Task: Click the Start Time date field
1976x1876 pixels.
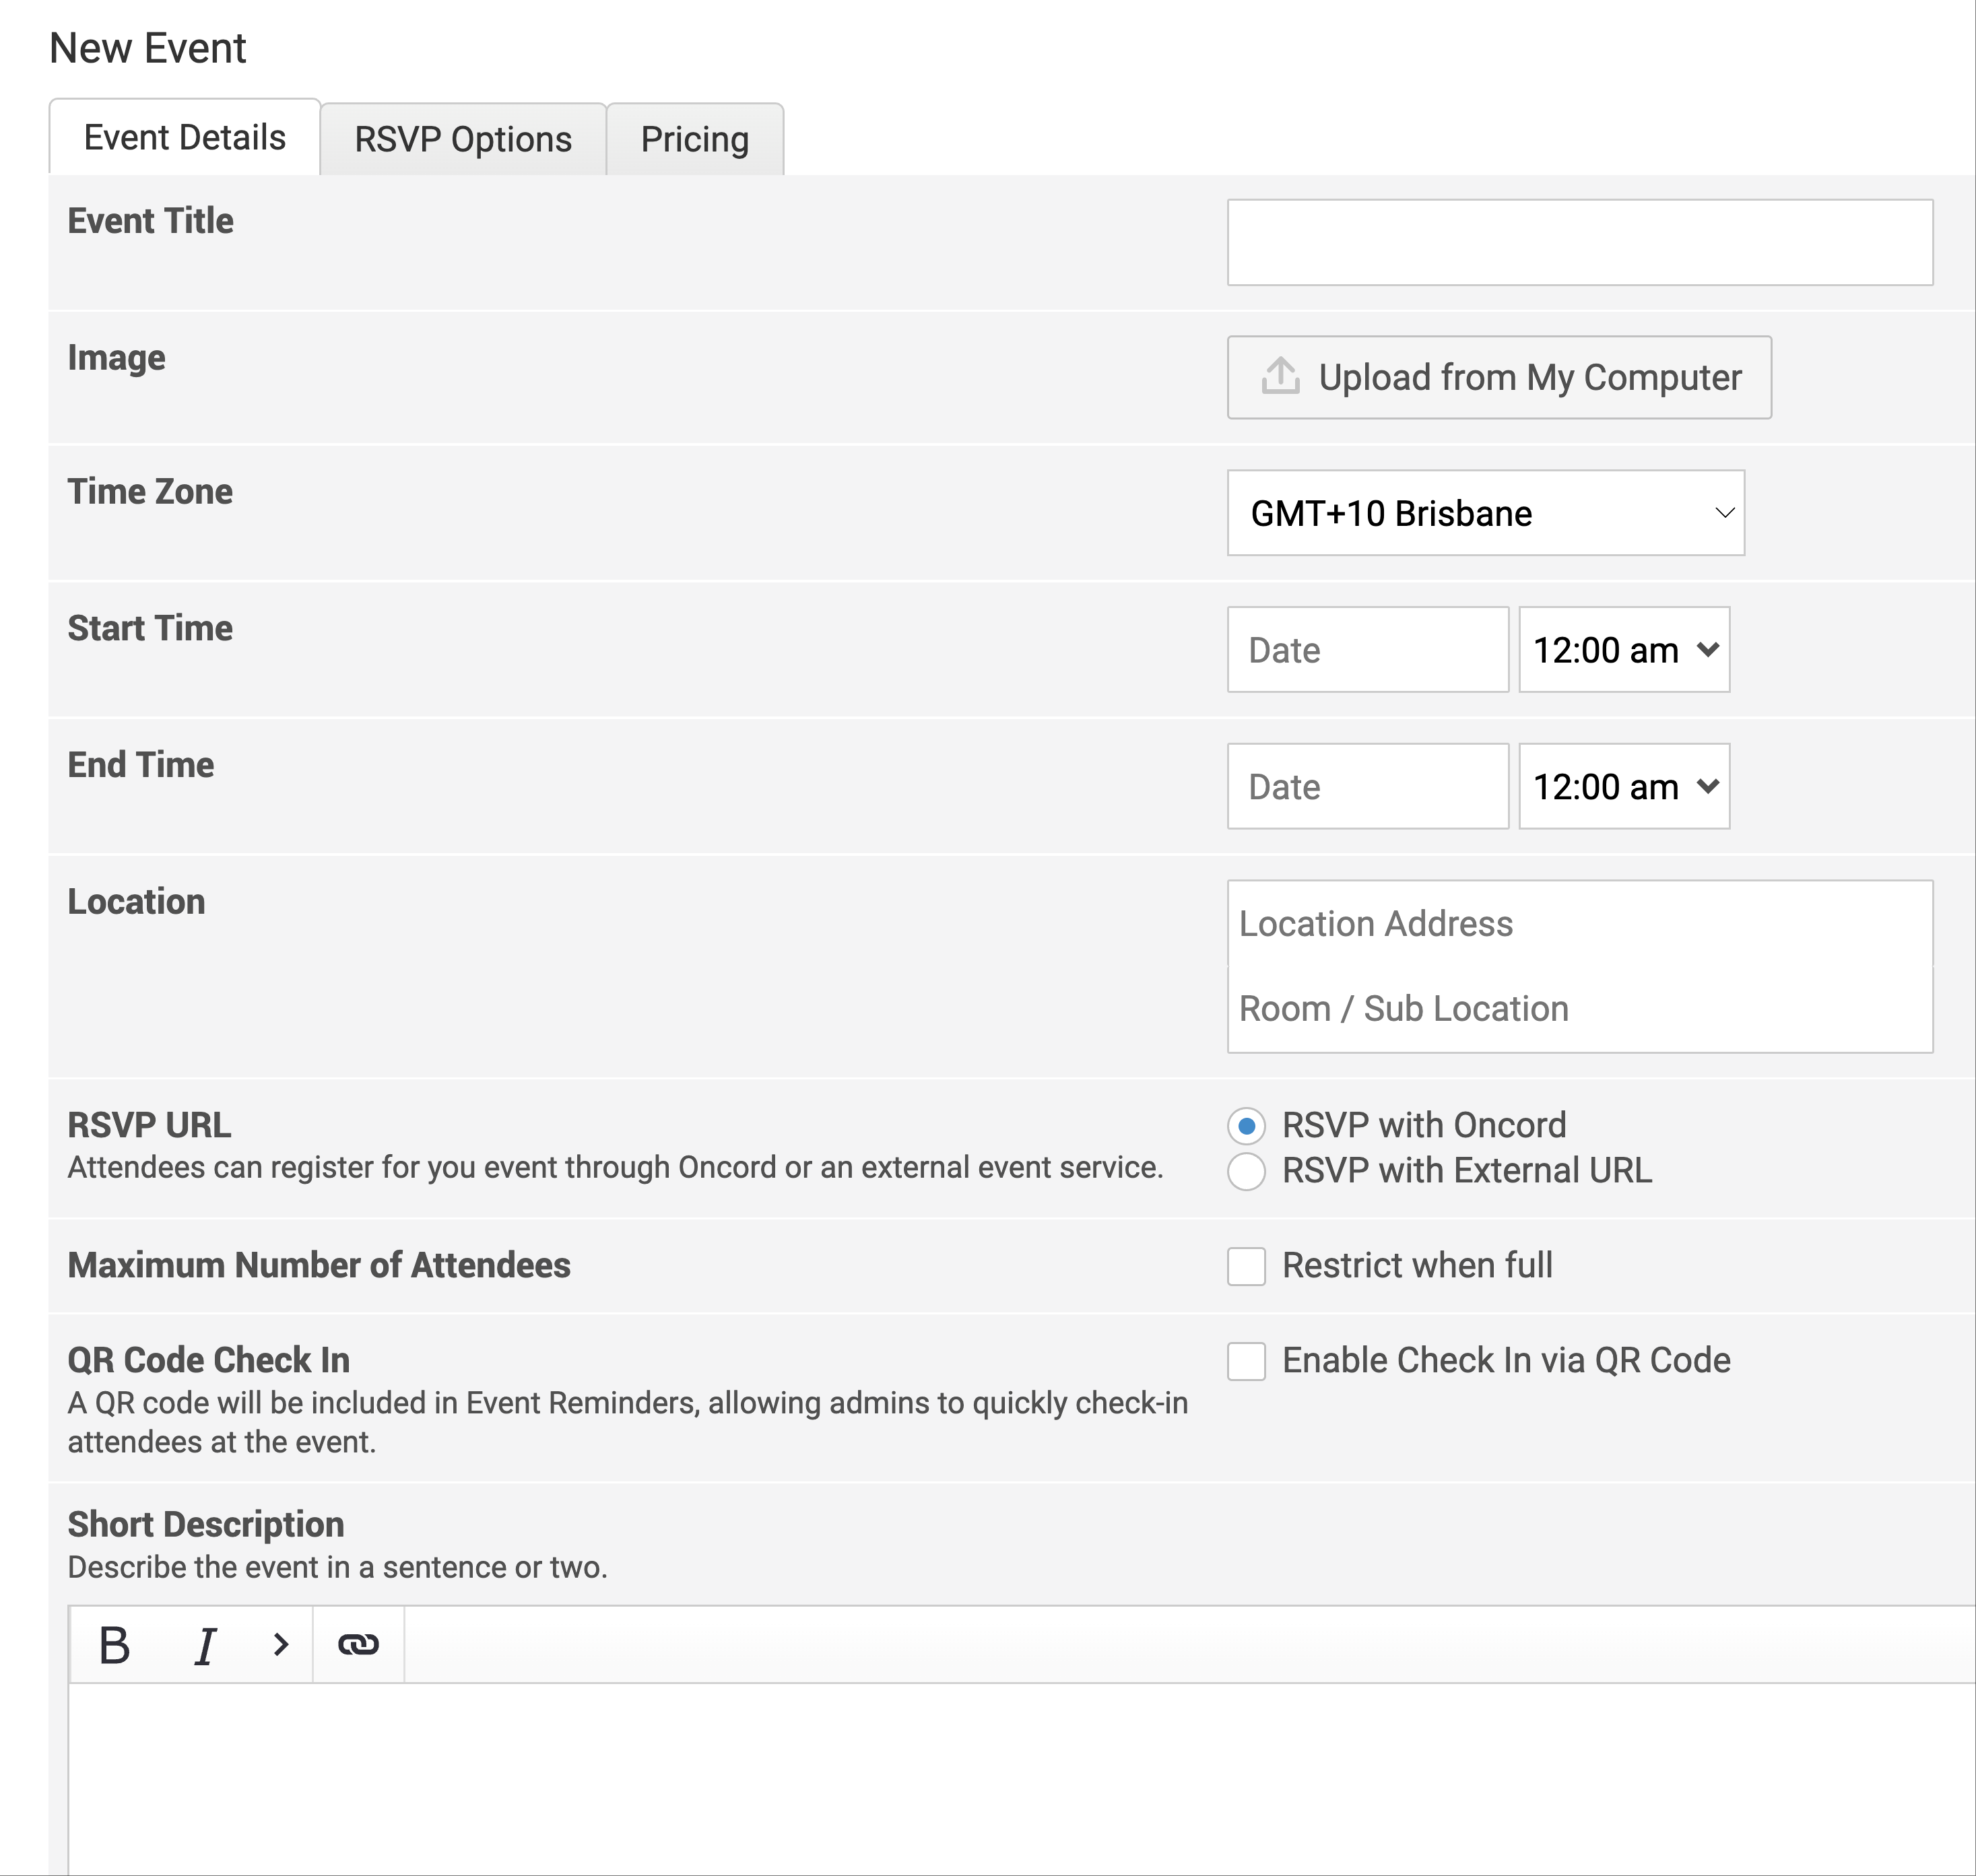Action: [1367, 650]
